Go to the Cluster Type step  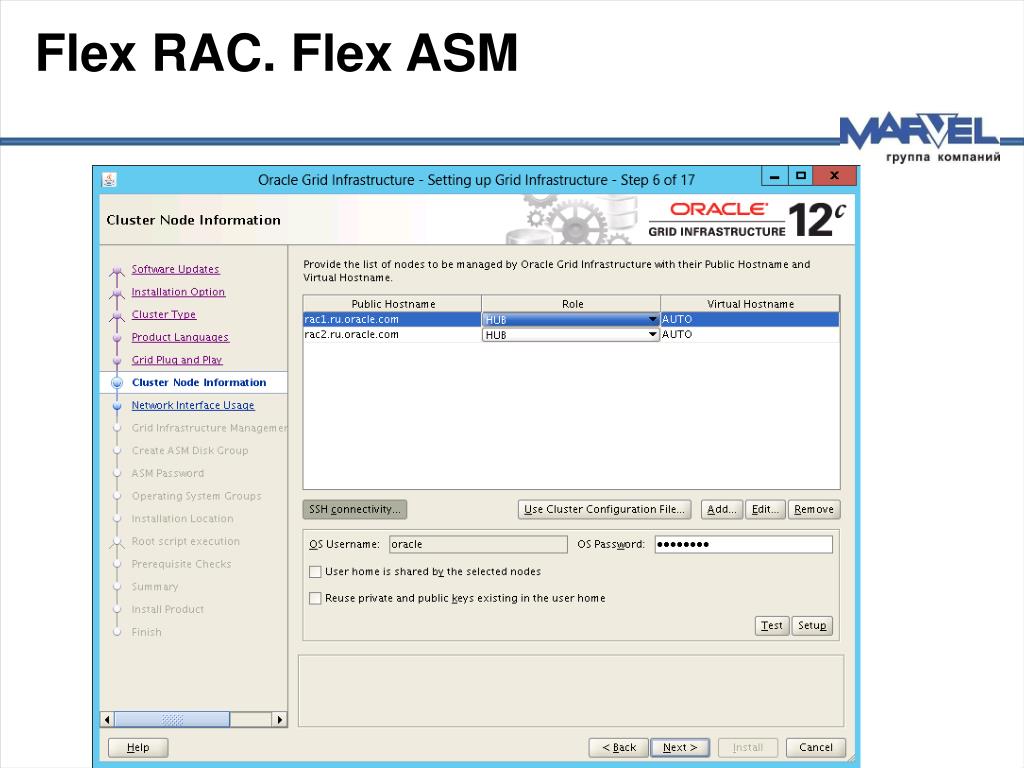[164, 314]
